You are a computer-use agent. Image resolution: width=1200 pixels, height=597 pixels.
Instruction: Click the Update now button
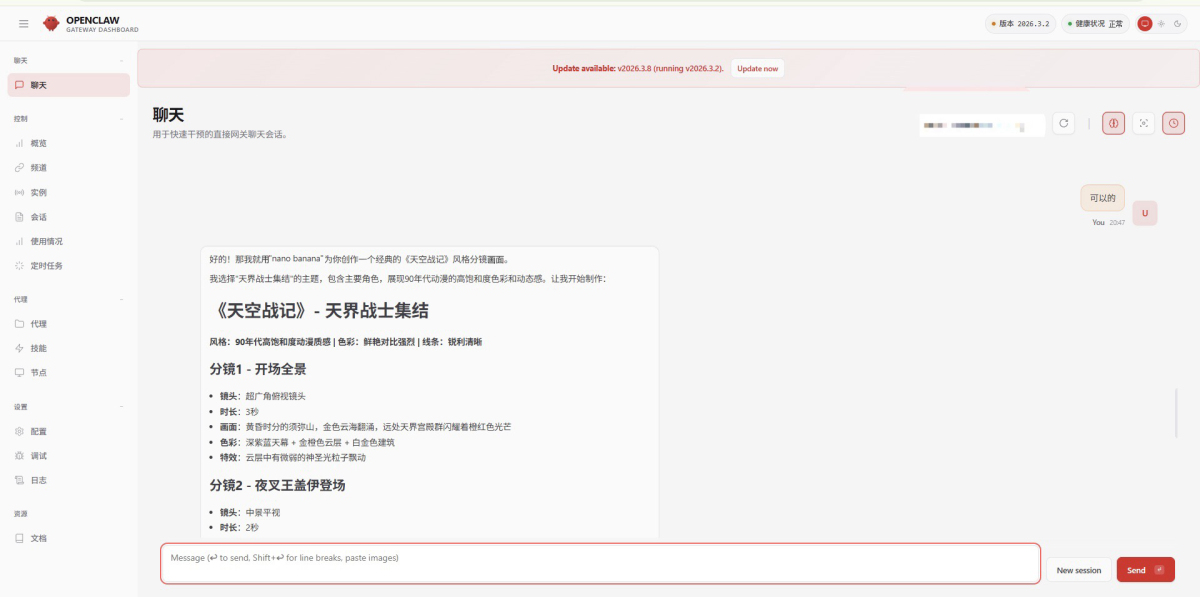pyautogui.click(x=757, y=68)
